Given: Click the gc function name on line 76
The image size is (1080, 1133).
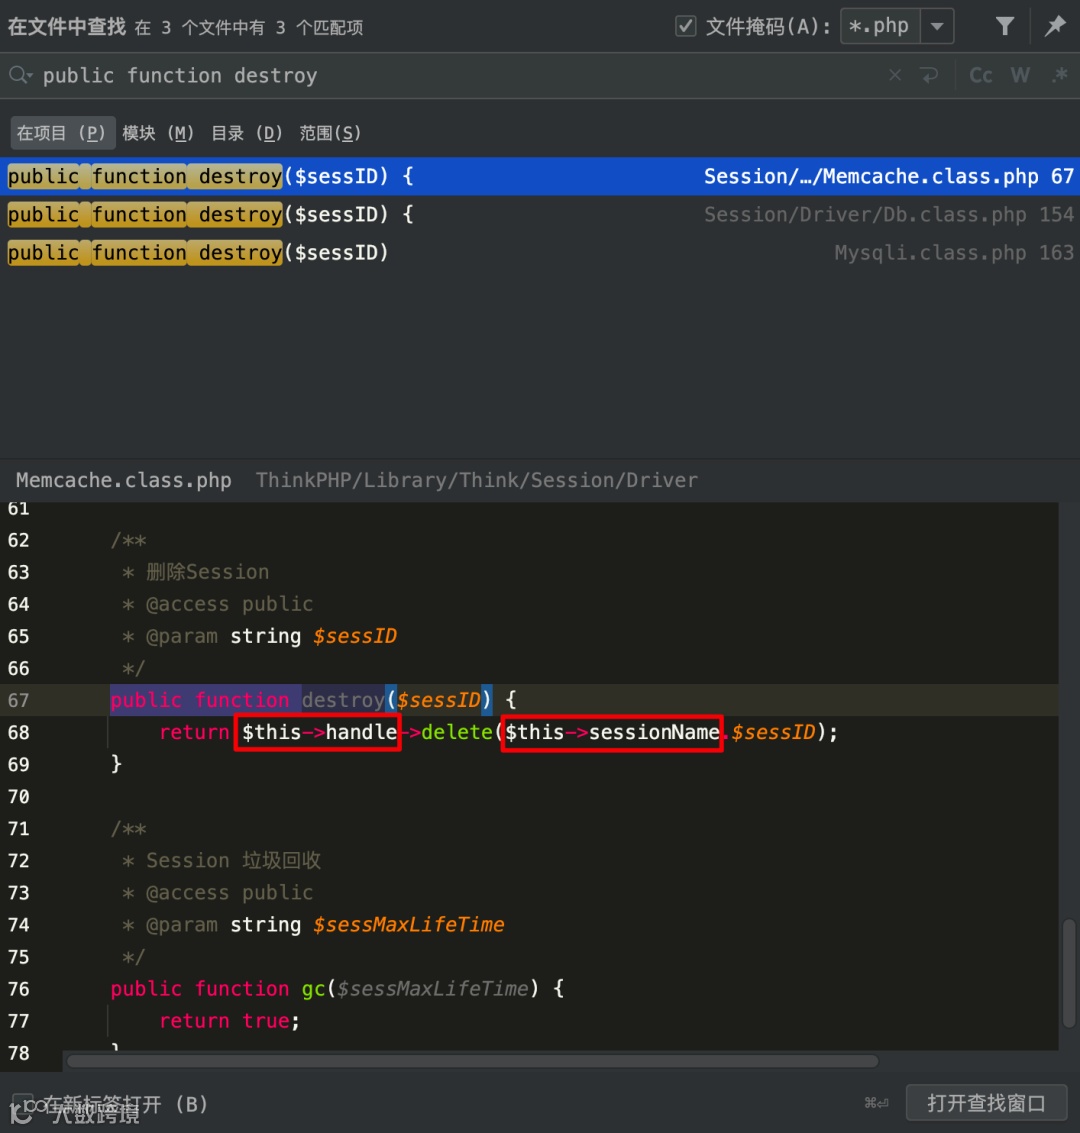Looking at the screenshot, I should (x=314, y=988).
